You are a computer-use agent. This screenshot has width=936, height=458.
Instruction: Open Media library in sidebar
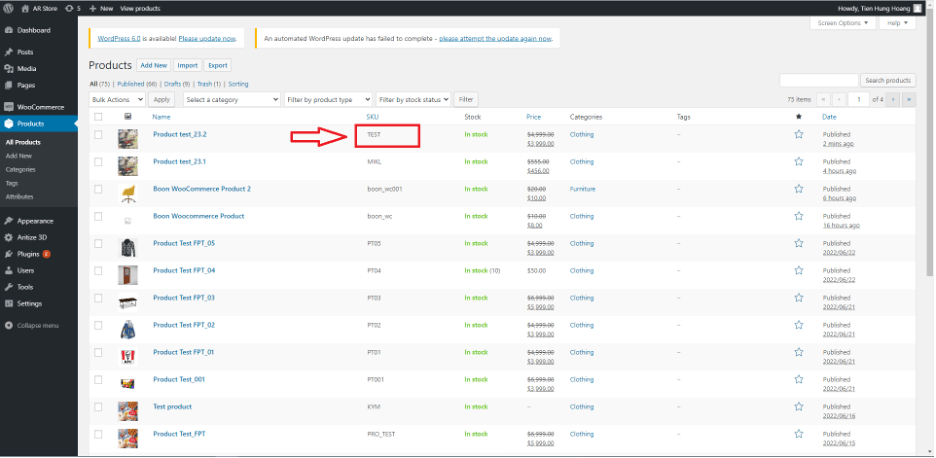point(26,69)
